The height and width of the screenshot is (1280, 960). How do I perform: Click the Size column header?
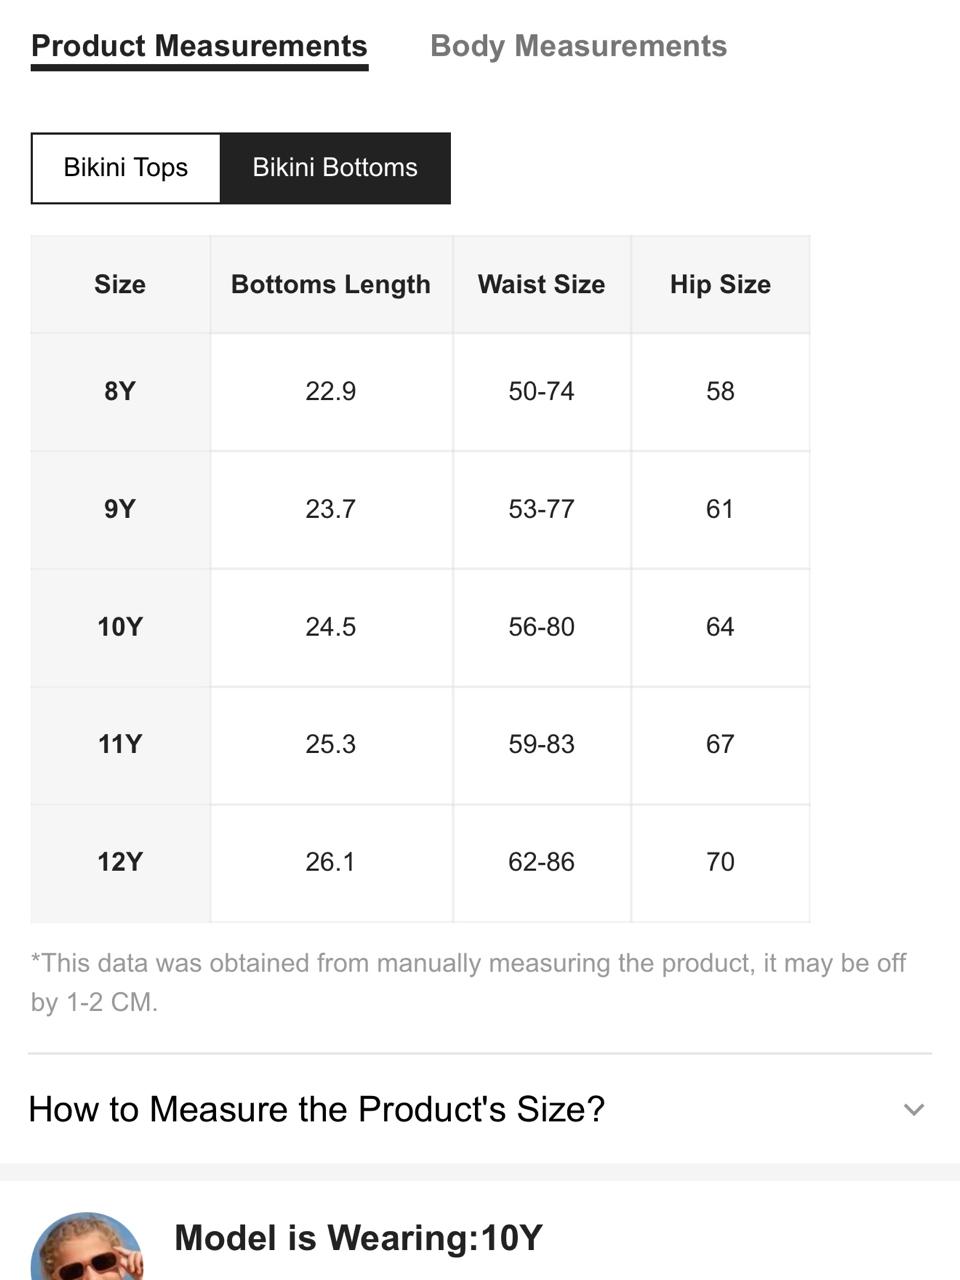(x=120, y=284)
